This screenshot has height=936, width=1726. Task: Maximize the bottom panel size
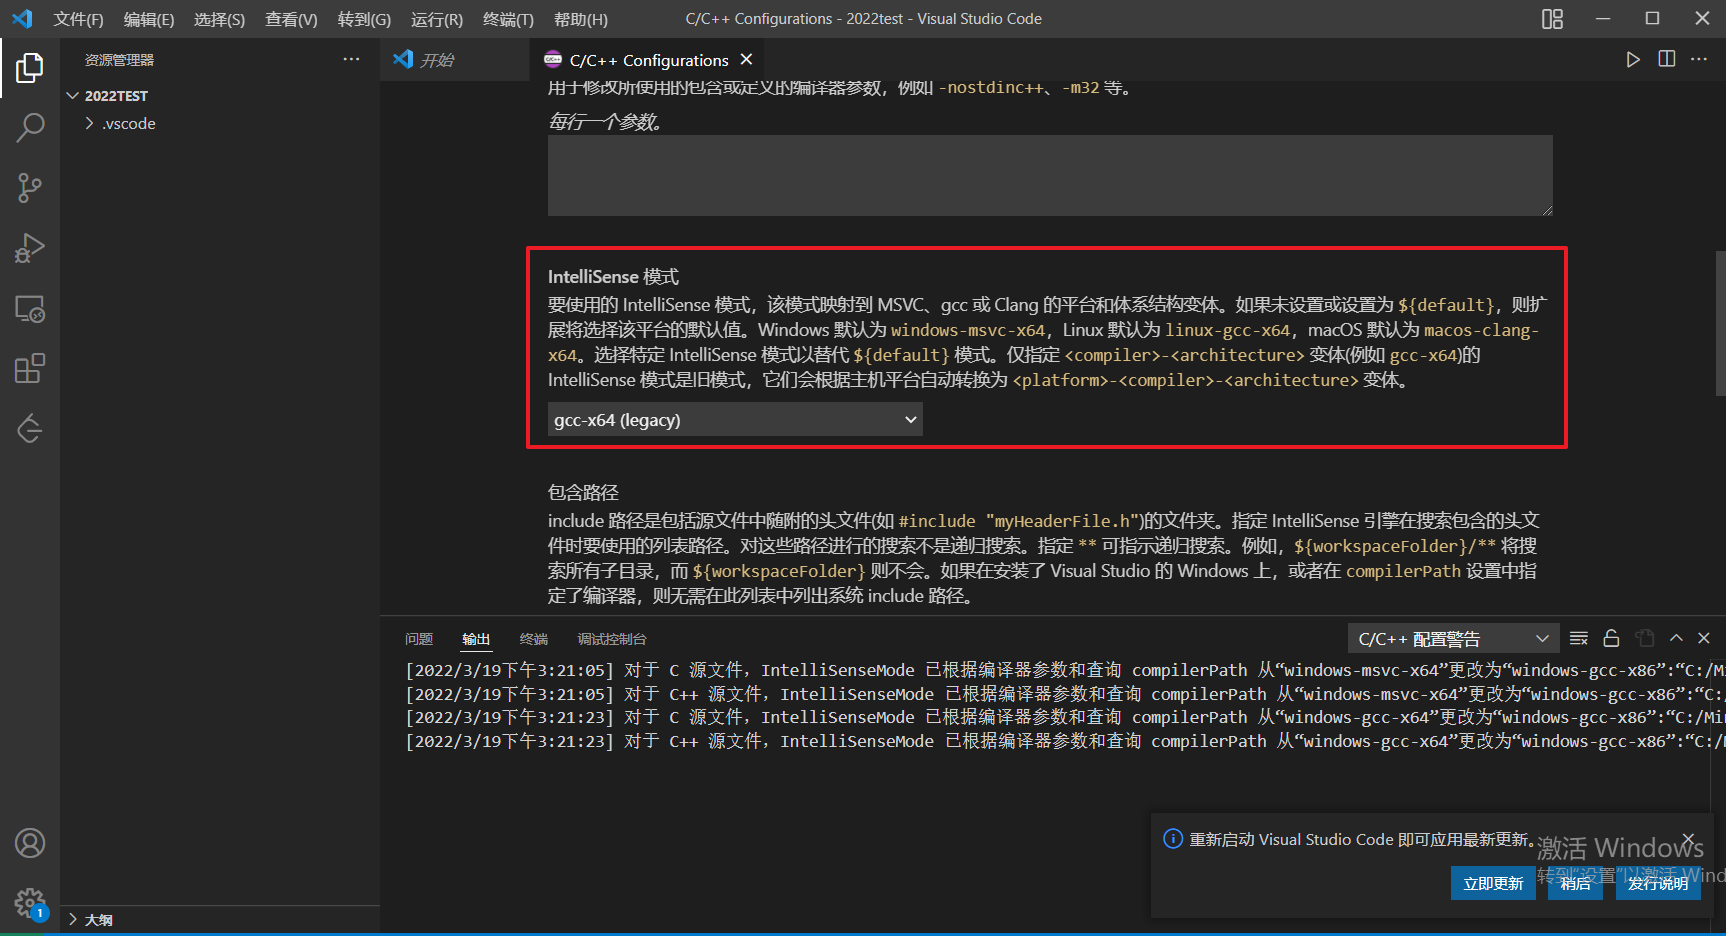coord(1677,638)
